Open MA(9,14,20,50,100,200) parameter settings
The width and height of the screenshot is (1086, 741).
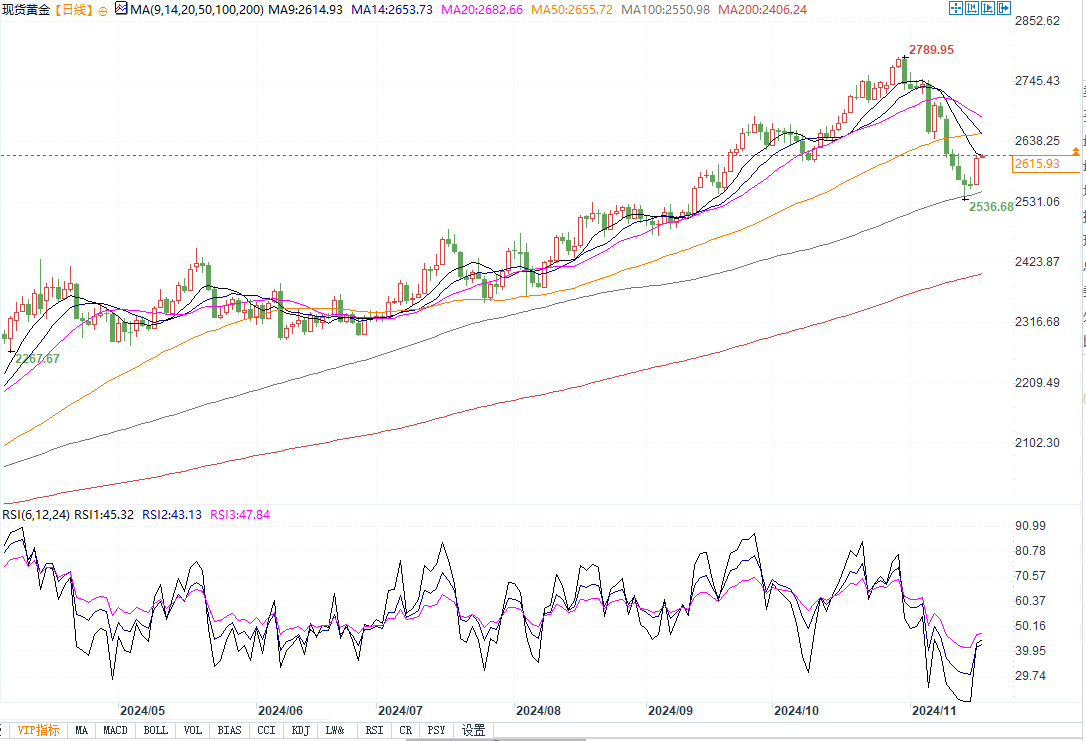pos(189,9)
